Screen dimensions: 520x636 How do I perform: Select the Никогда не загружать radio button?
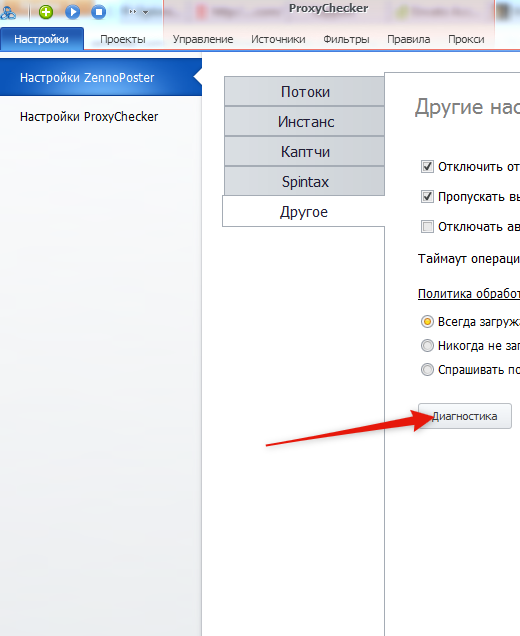427,346
